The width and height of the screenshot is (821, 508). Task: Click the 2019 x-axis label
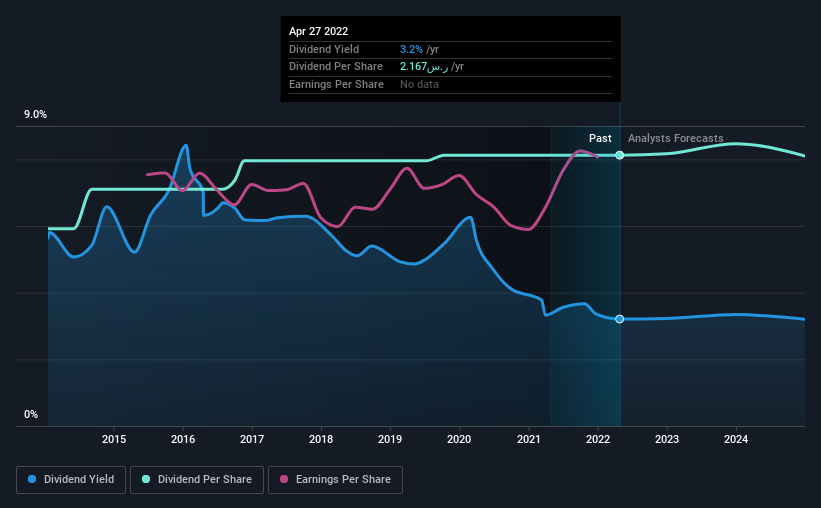click(390, 439)
